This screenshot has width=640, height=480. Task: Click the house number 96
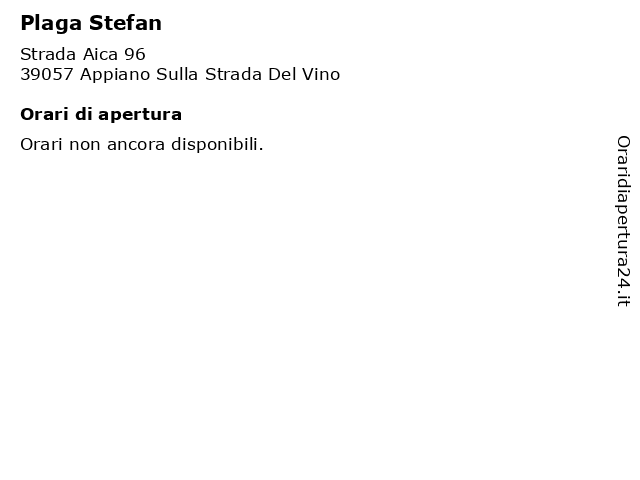[x=135, y=54]
